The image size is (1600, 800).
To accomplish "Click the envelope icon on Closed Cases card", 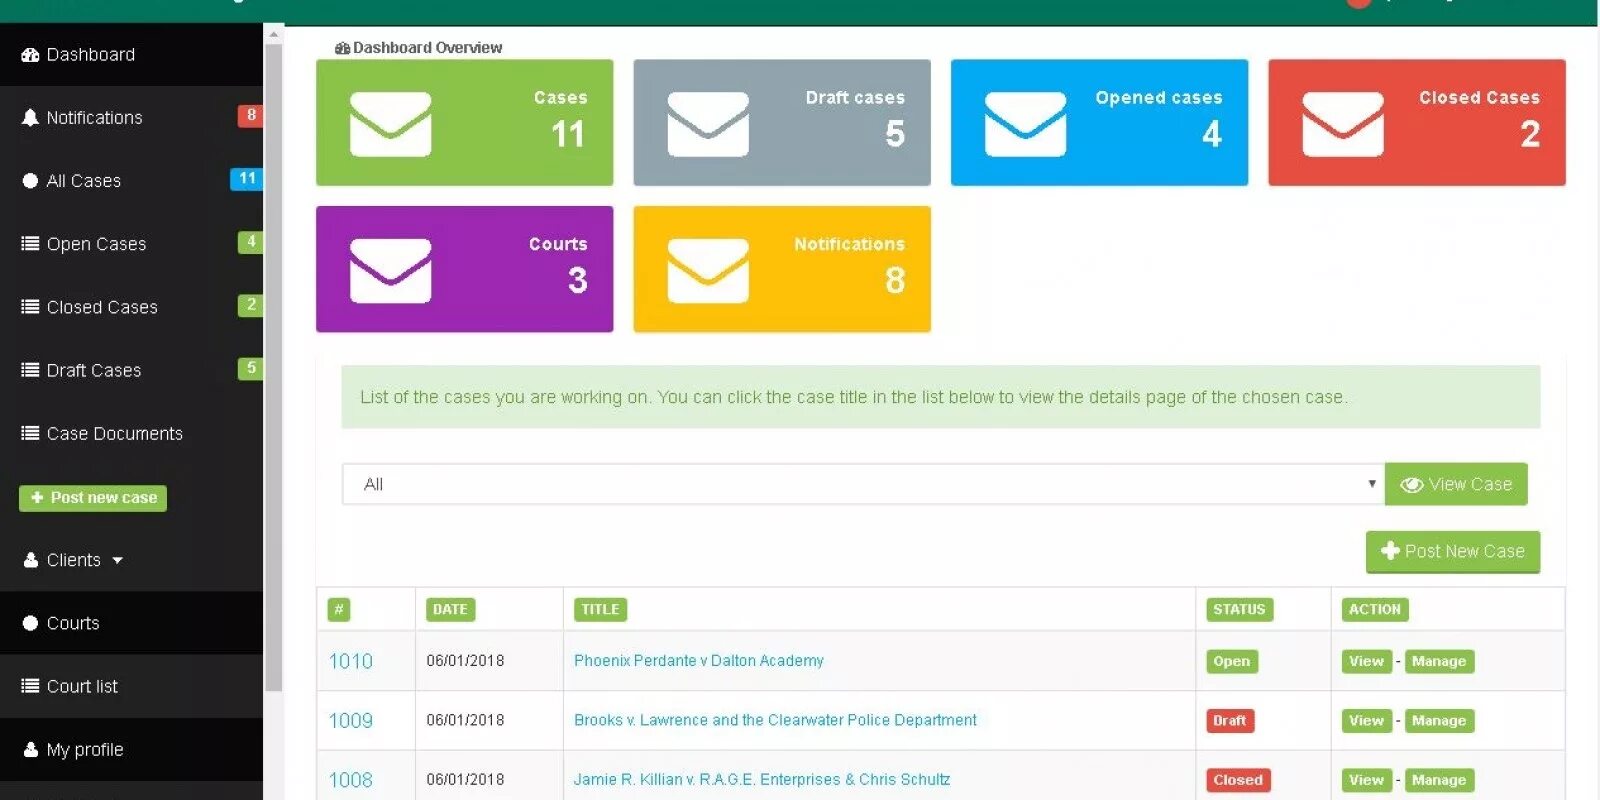I will 1343,124.
